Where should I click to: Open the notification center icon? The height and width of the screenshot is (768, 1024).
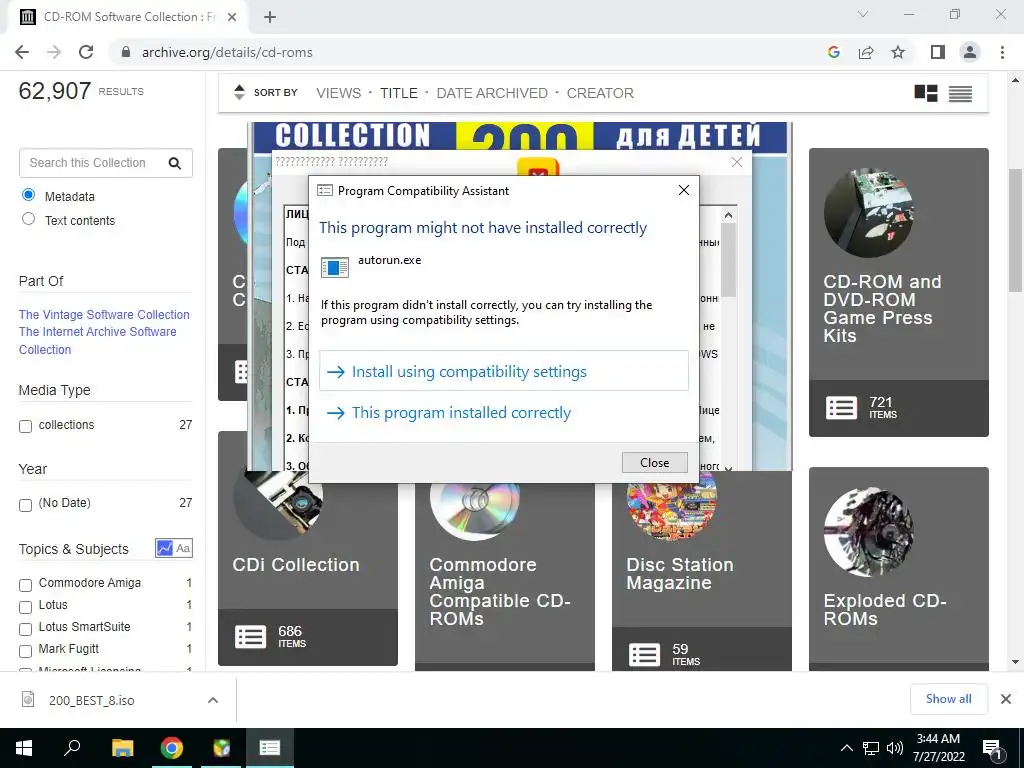pos(991,749)
